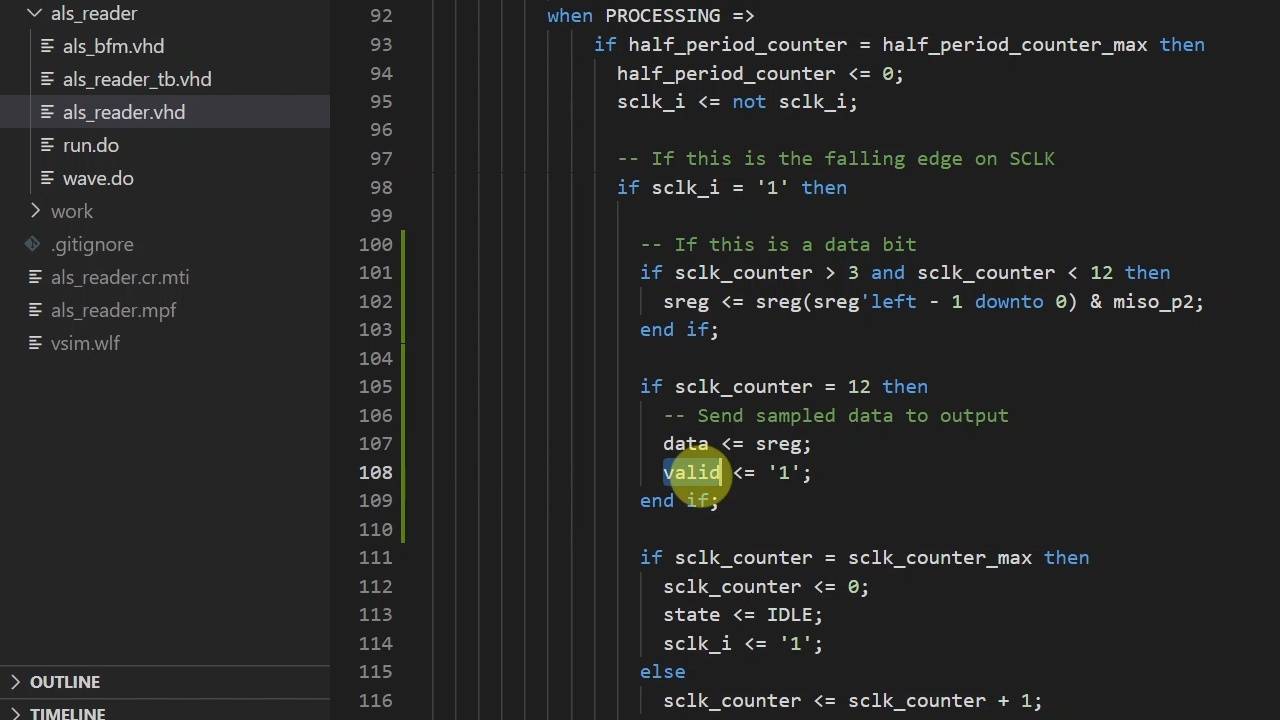Click the file icon for als_reader.cr.mti
This screenshot has width=1280, height=720.
click(x=33, y=277)
